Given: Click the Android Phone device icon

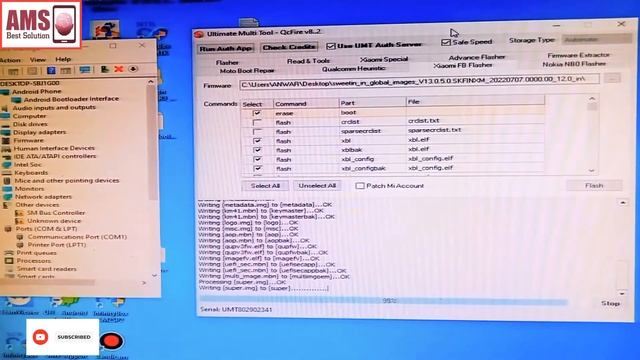Looking at the screenshot, I should (5, 92).
